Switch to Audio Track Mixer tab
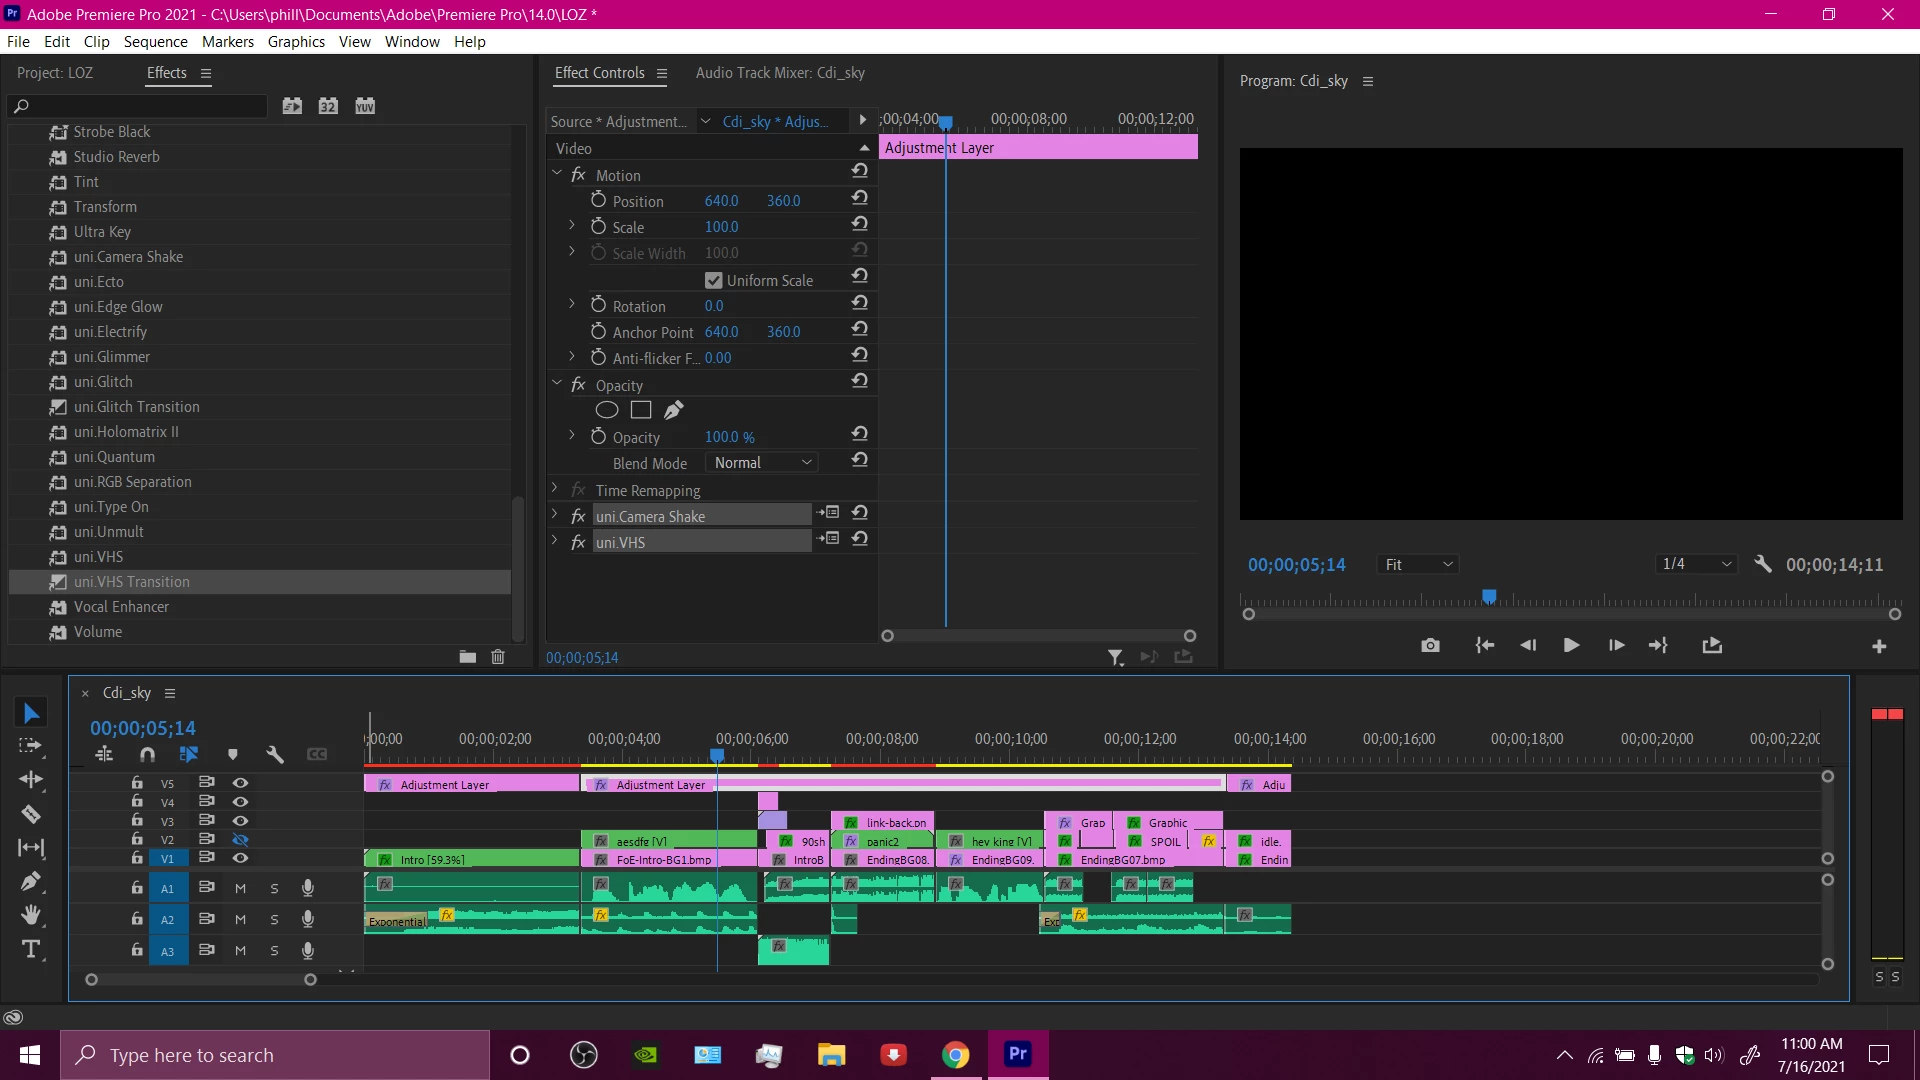1920x1080 pixels. (780, 73)
